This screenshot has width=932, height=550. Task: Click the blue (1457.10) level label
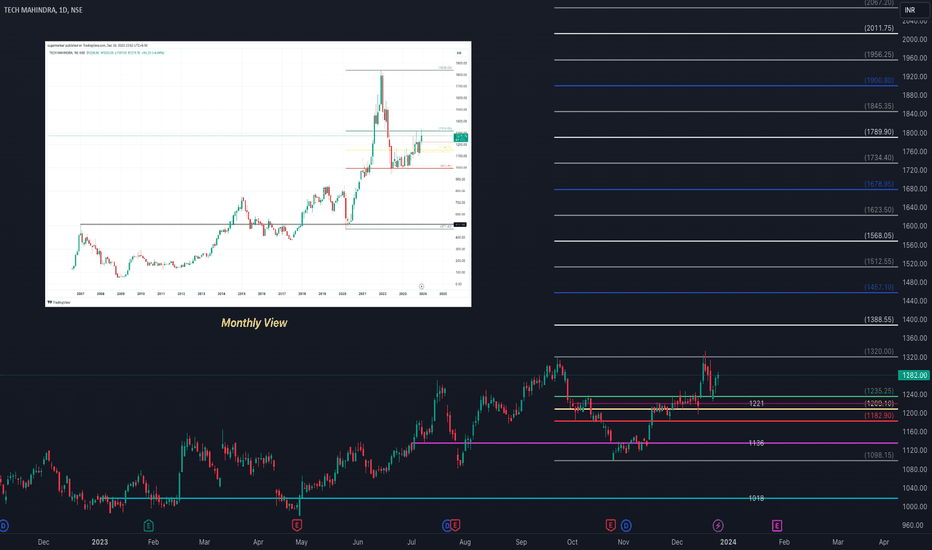coord(879,287)
